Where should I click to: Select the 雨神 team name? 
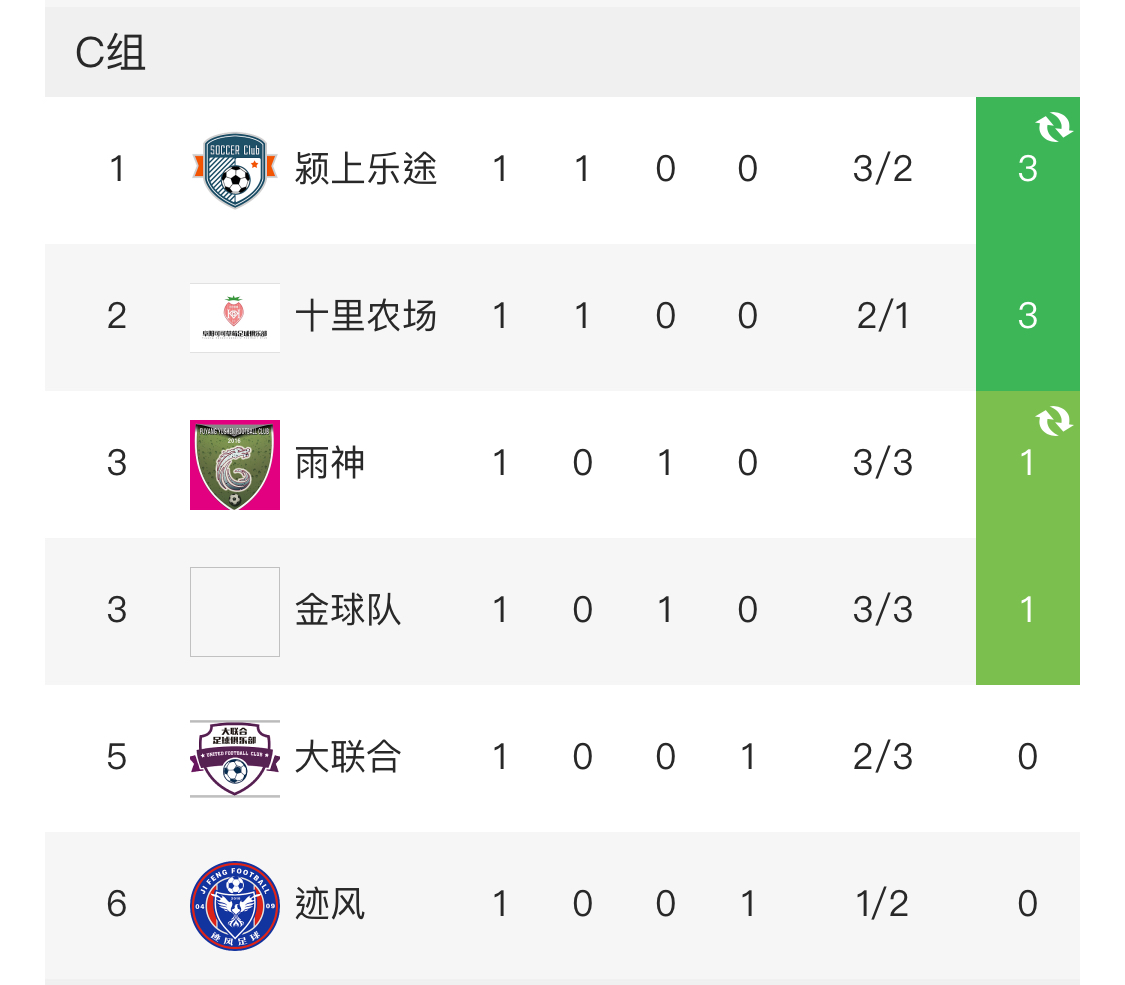click(x=330, y=463)
